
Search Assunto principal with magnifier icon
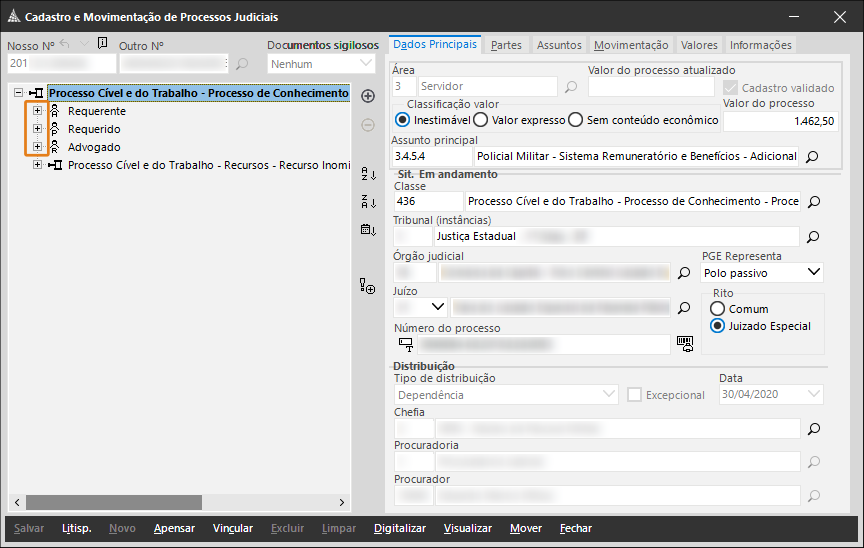pos(813,157)
